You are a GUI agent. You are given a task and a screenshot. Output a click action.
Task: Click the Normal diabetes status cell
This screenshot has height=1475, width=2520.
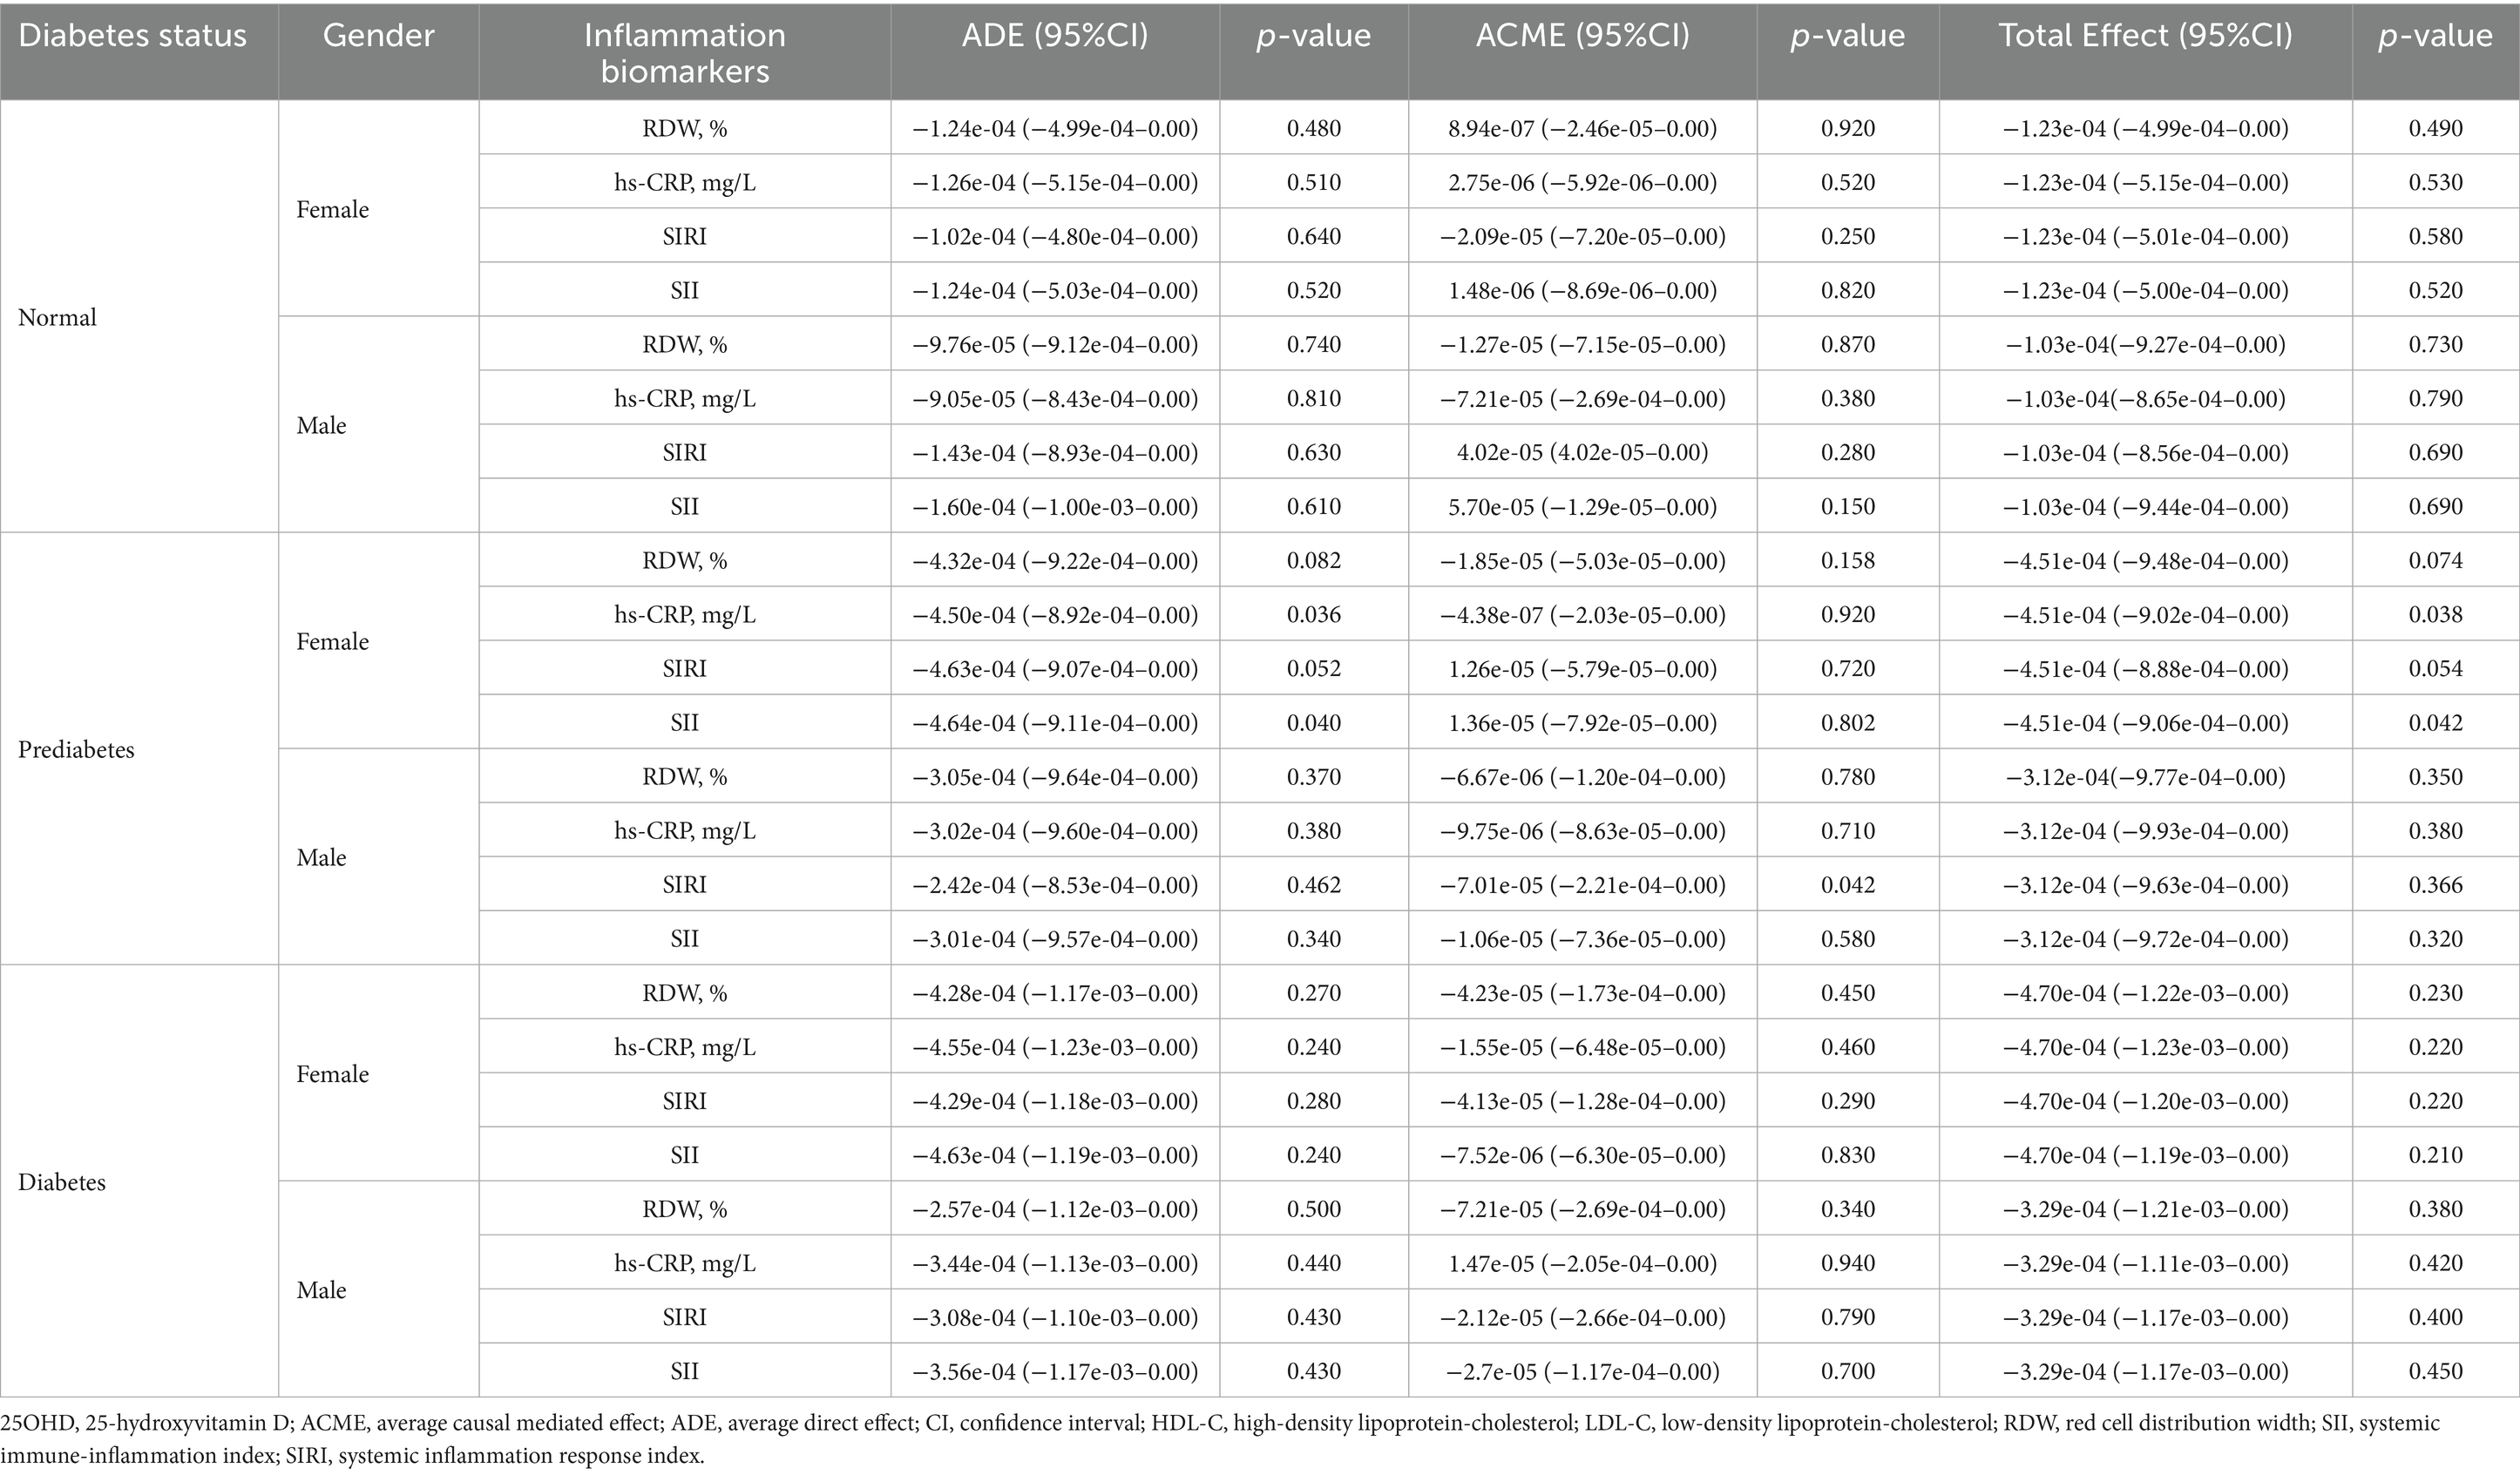(x=58, y=318)
